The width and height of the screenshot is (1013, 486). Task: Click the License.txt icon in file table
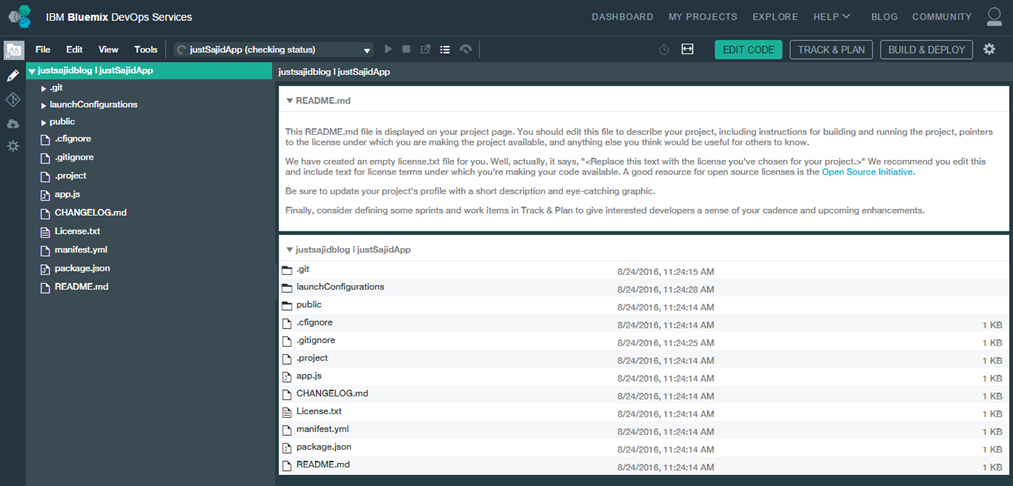point(287,412)
